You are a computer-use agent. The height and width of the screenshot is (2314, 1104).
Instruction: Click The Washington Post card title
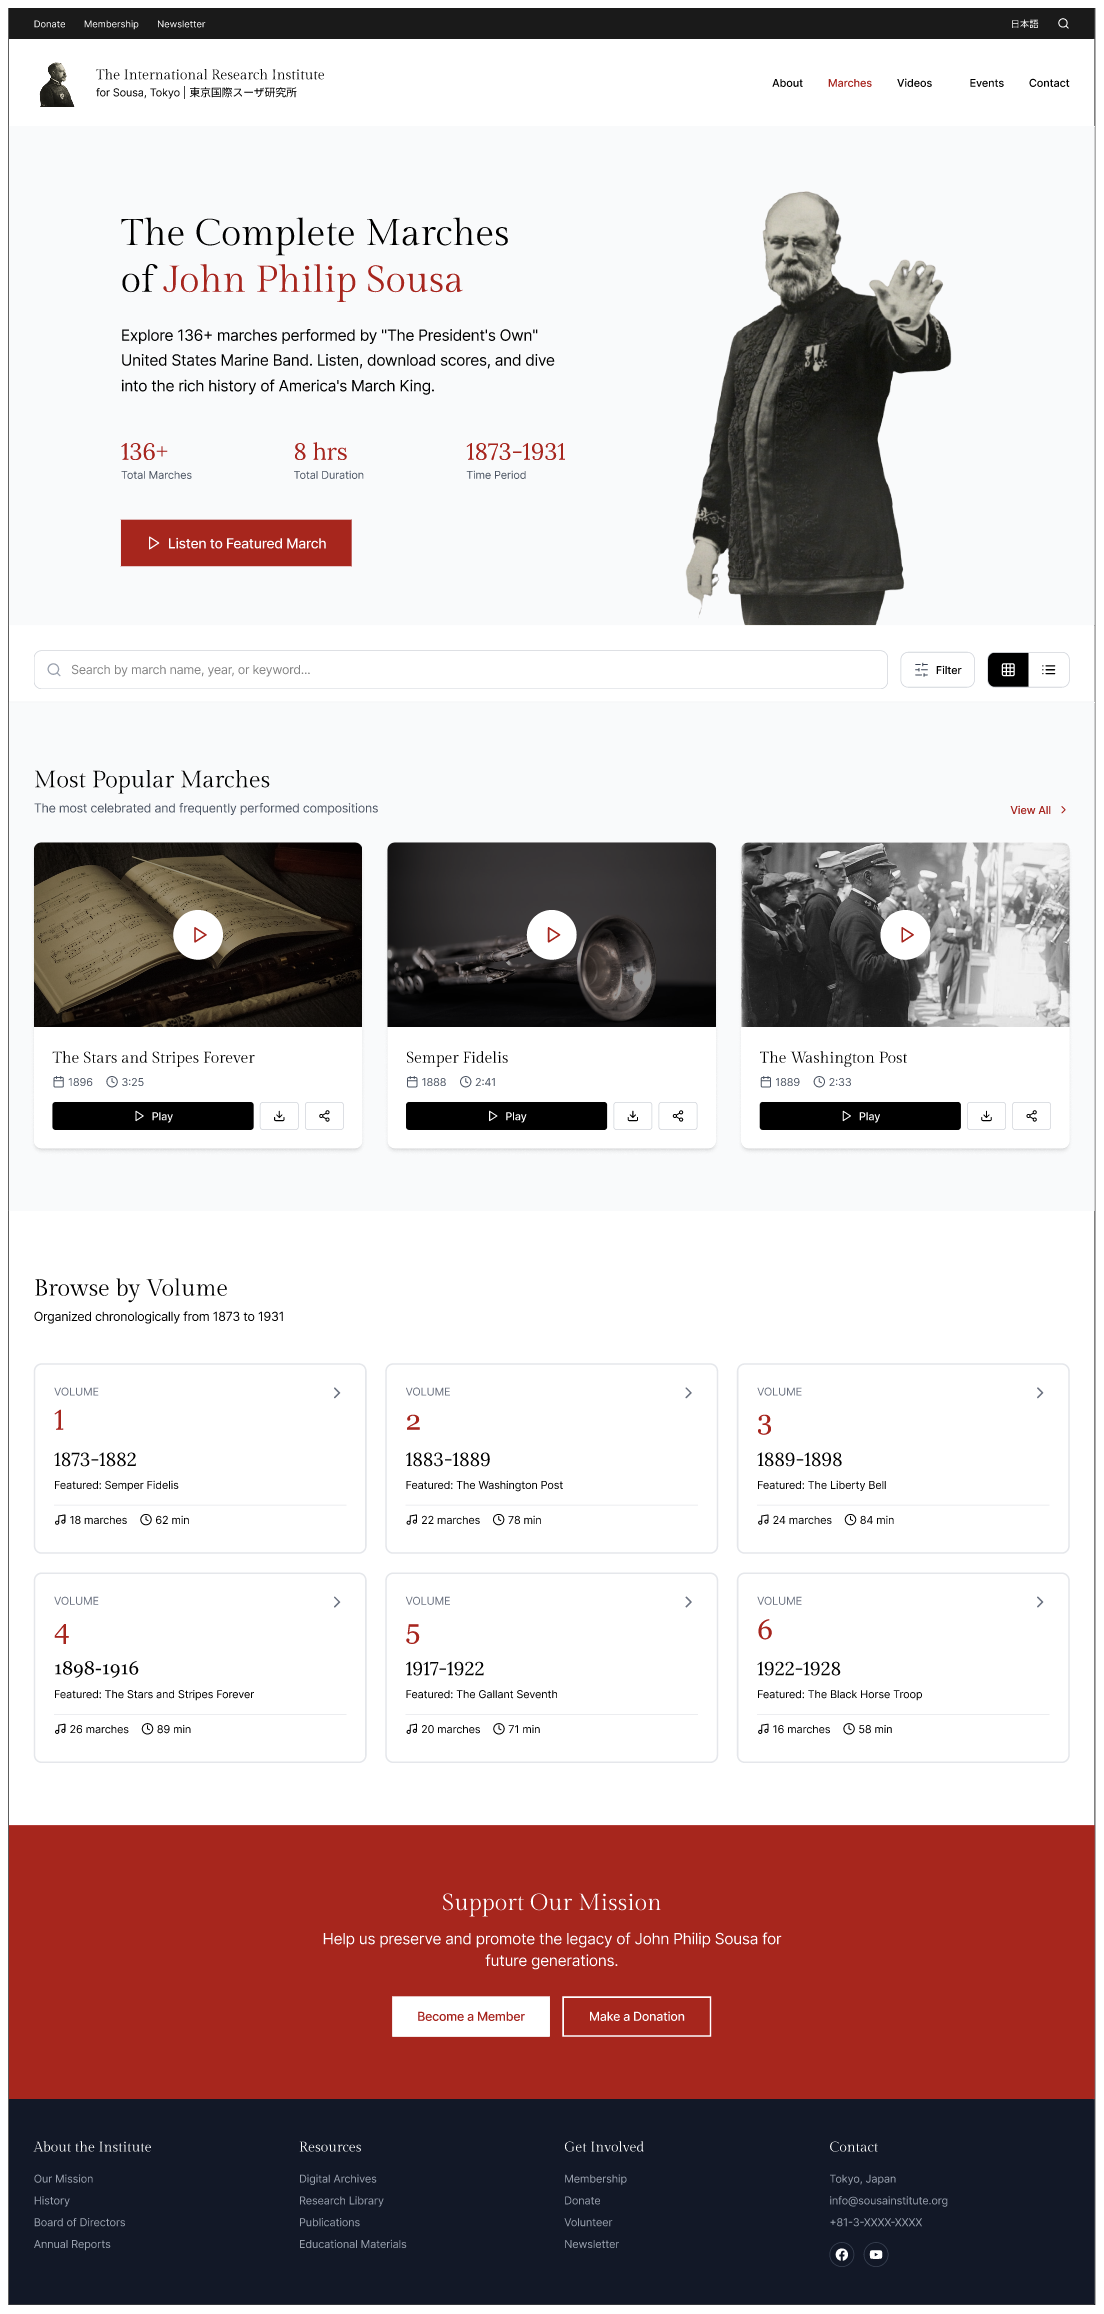pyautogui.click(x=833, y=1058)
